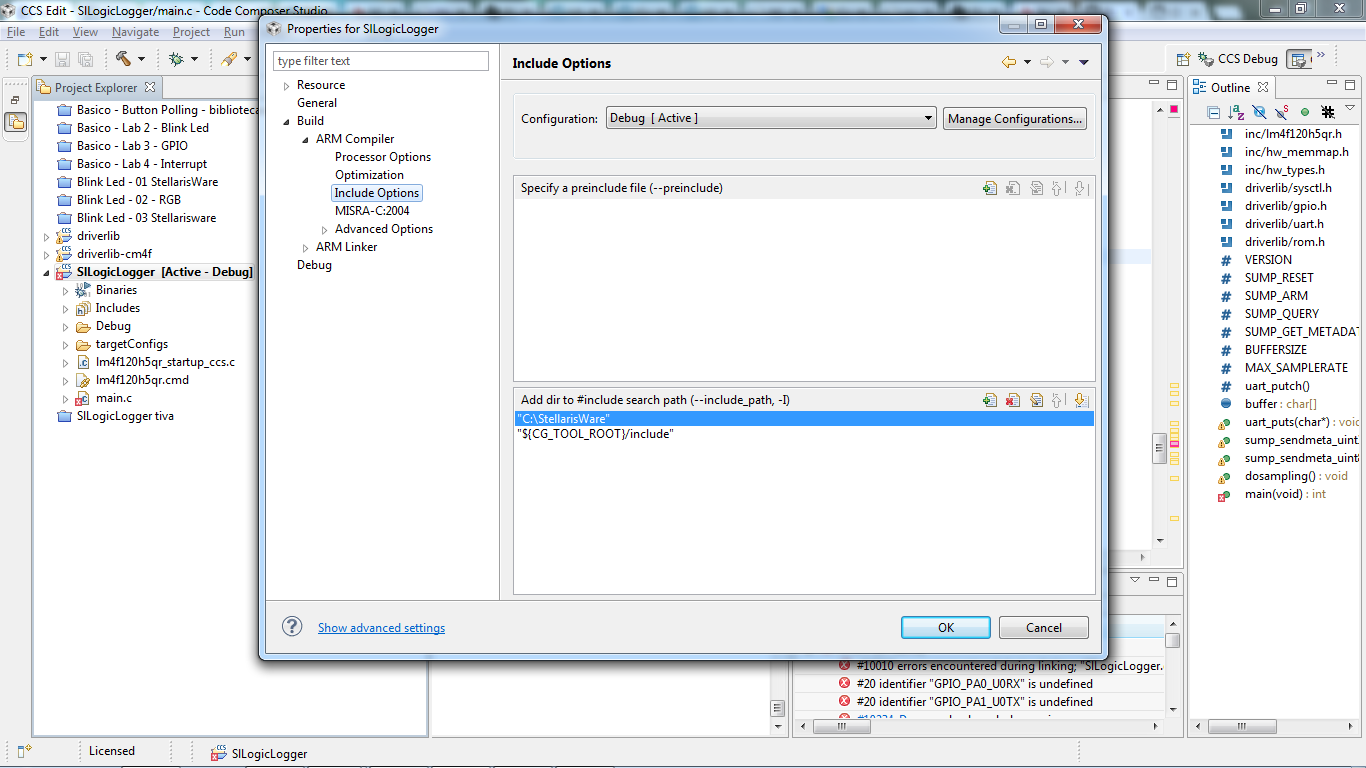Open the Project menu
The width and height of the screenshot is (1366, 768).
tap(191, 32)
